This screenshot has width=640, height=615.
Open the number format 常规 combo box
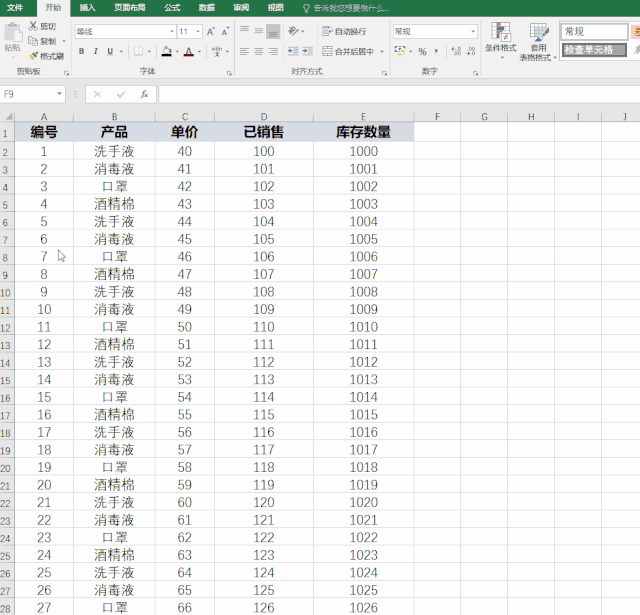click(x=435, y=31)
